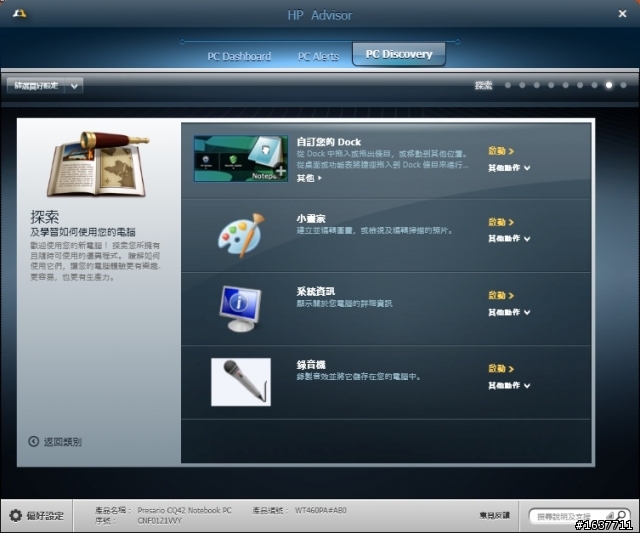Screen dimensions: 640x533
Task: Expand other actions for the Dock item
Action: 509,168
